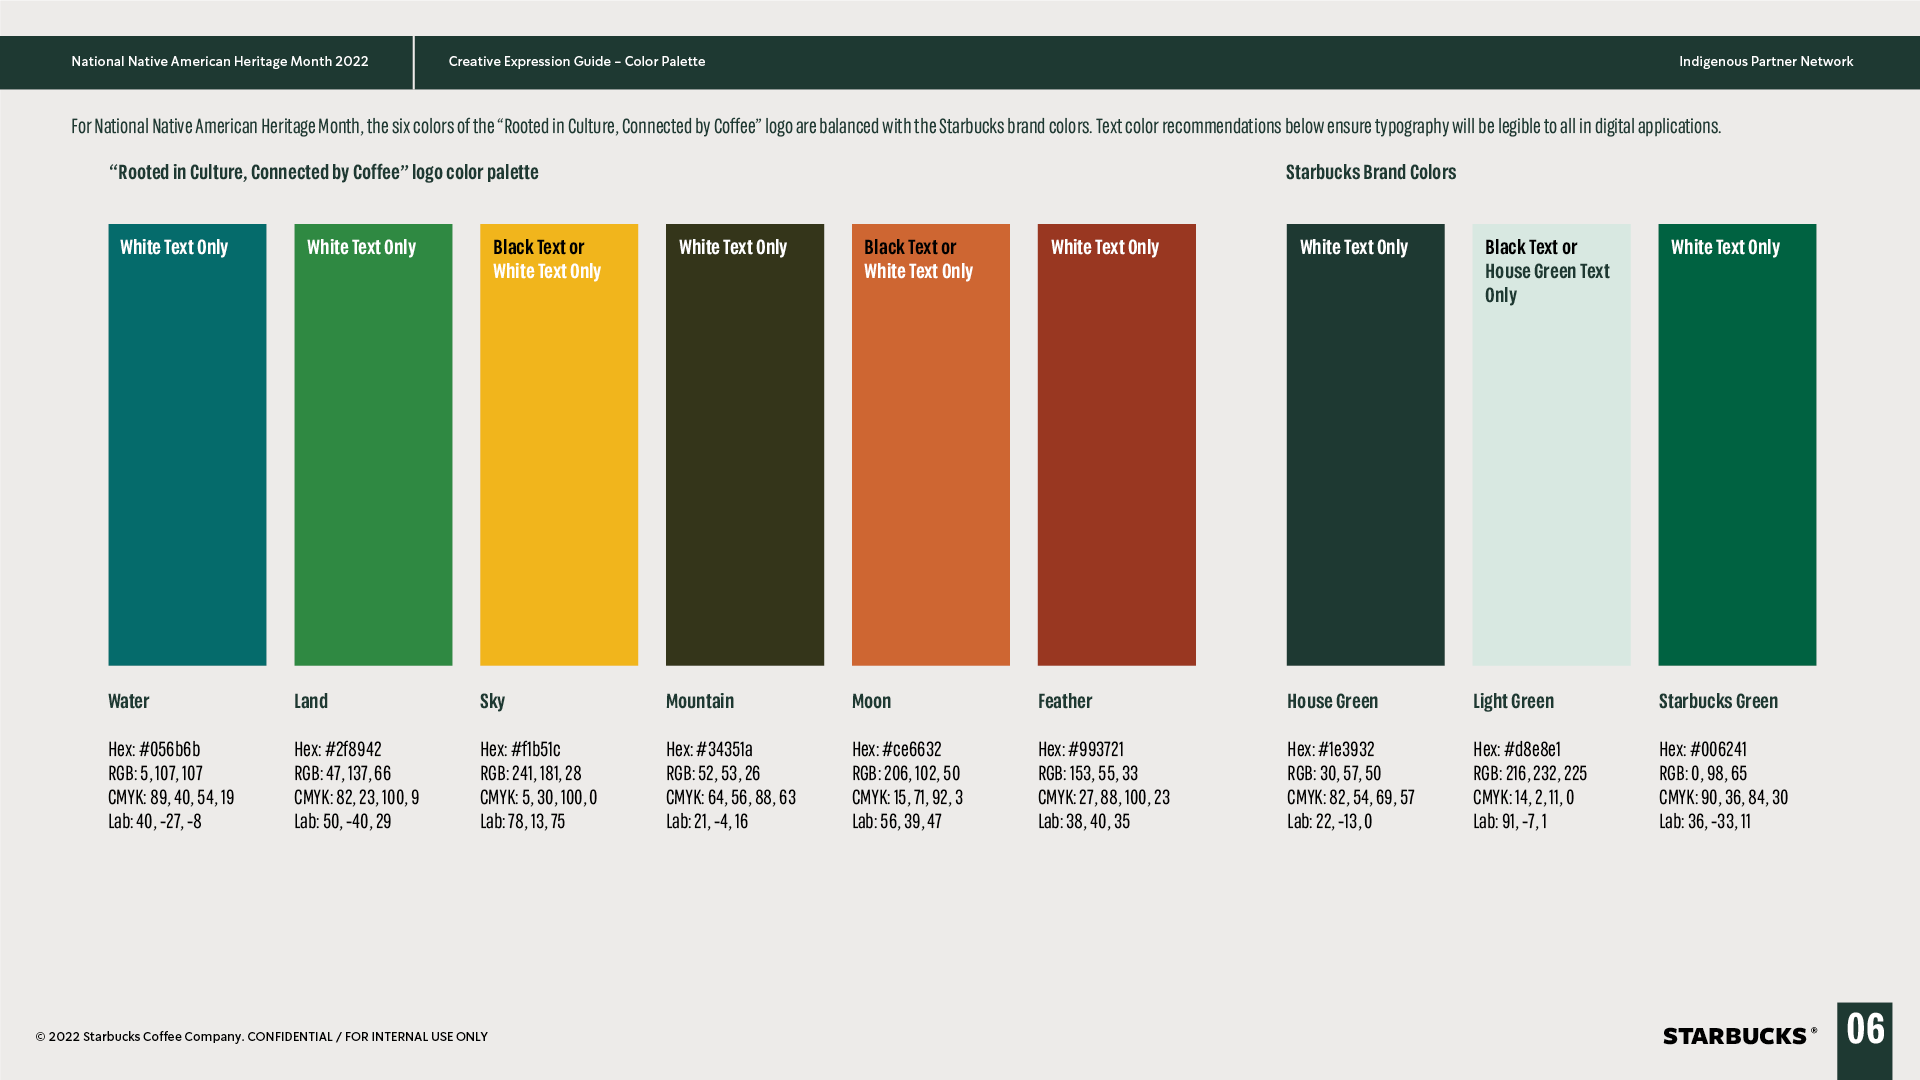Click 'Hex: #1e3932' value
Image resolution: width=1920 pixels, height=1080 pixels.
point(1331,749)
